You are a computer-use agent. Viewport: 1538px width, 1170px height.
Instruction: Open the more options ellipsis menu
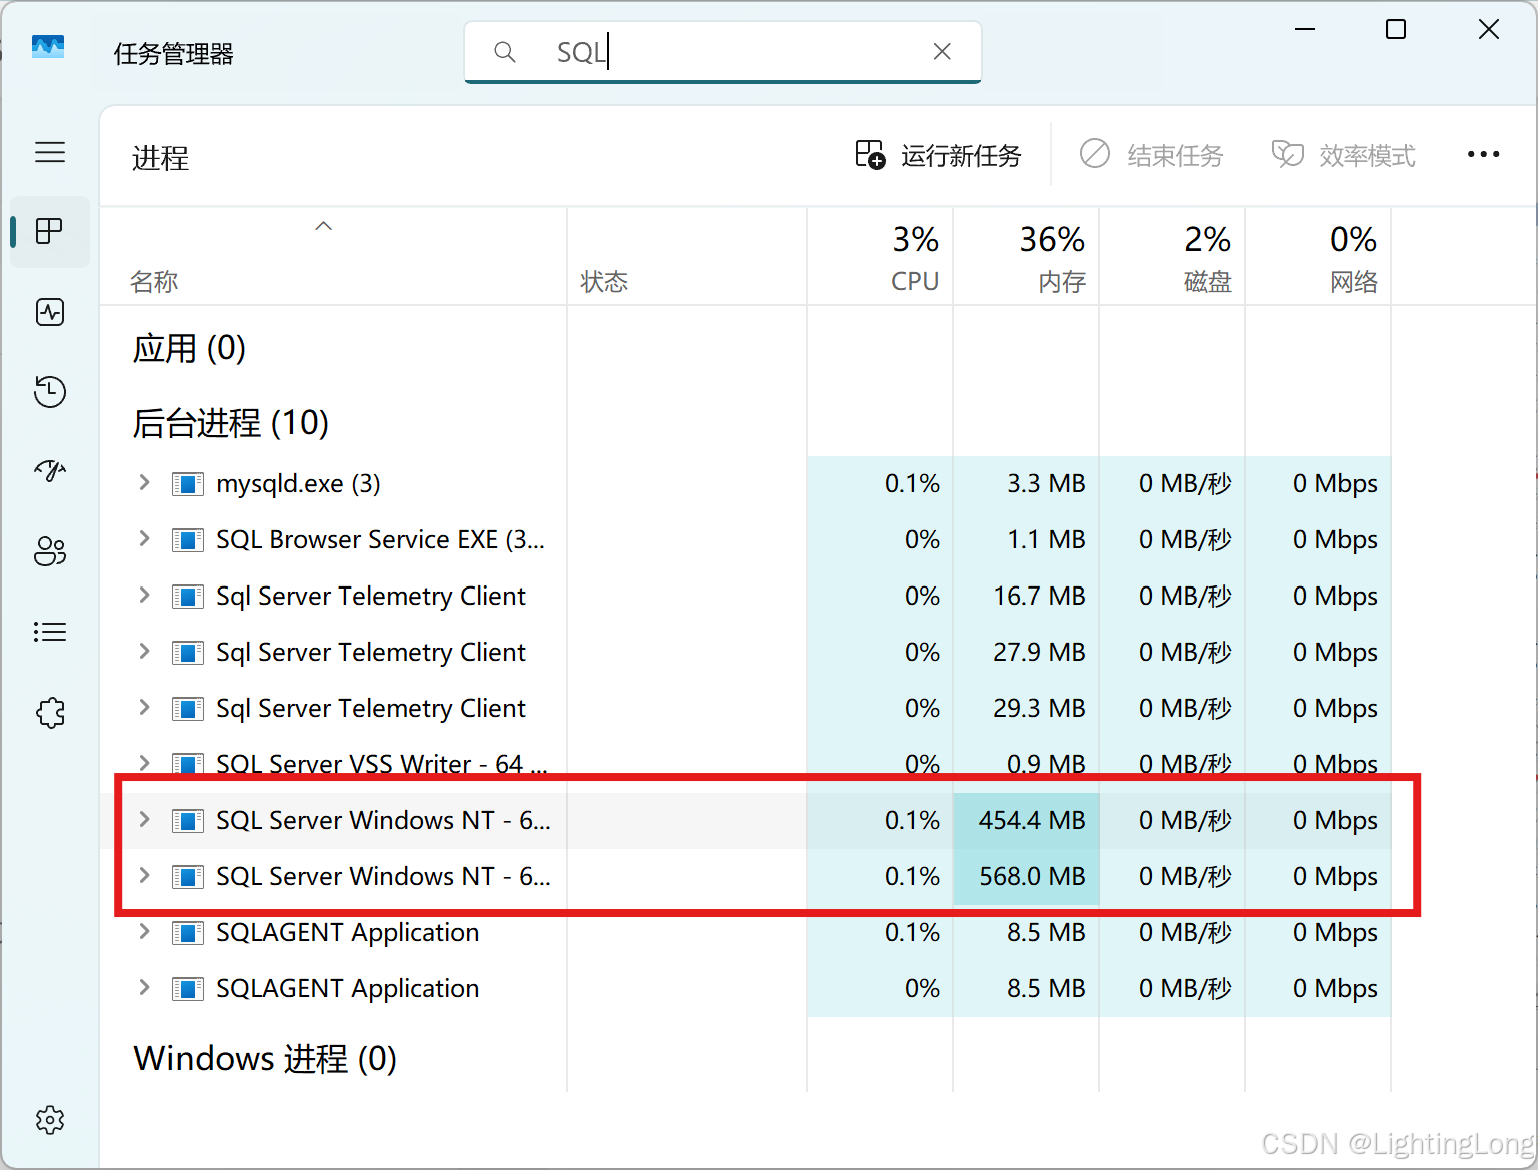(x=1483, y=154)
